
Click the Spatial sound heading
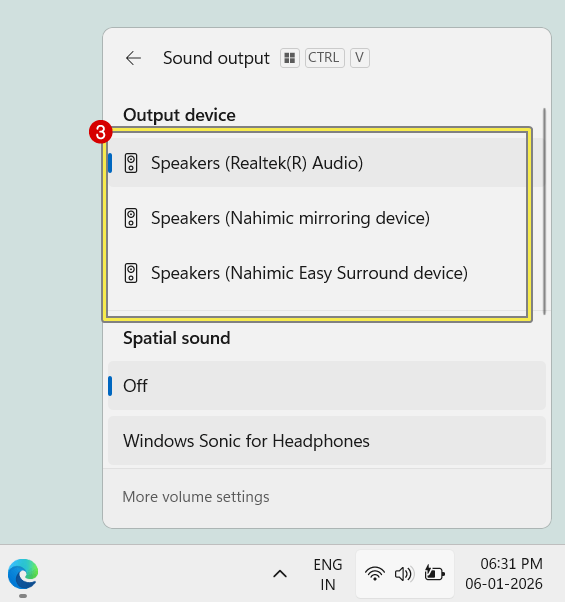pos(177,338)
